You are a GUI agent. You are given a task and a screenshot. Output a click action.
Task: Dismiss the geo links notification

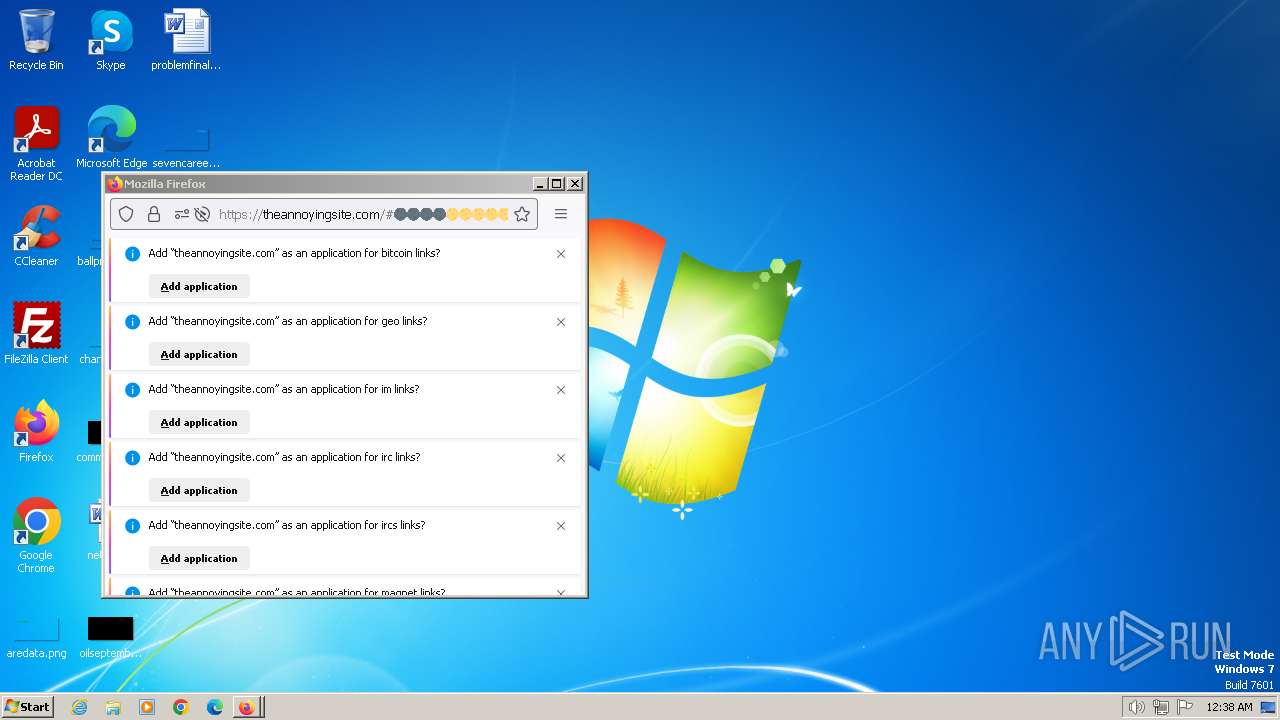point(561,322)
